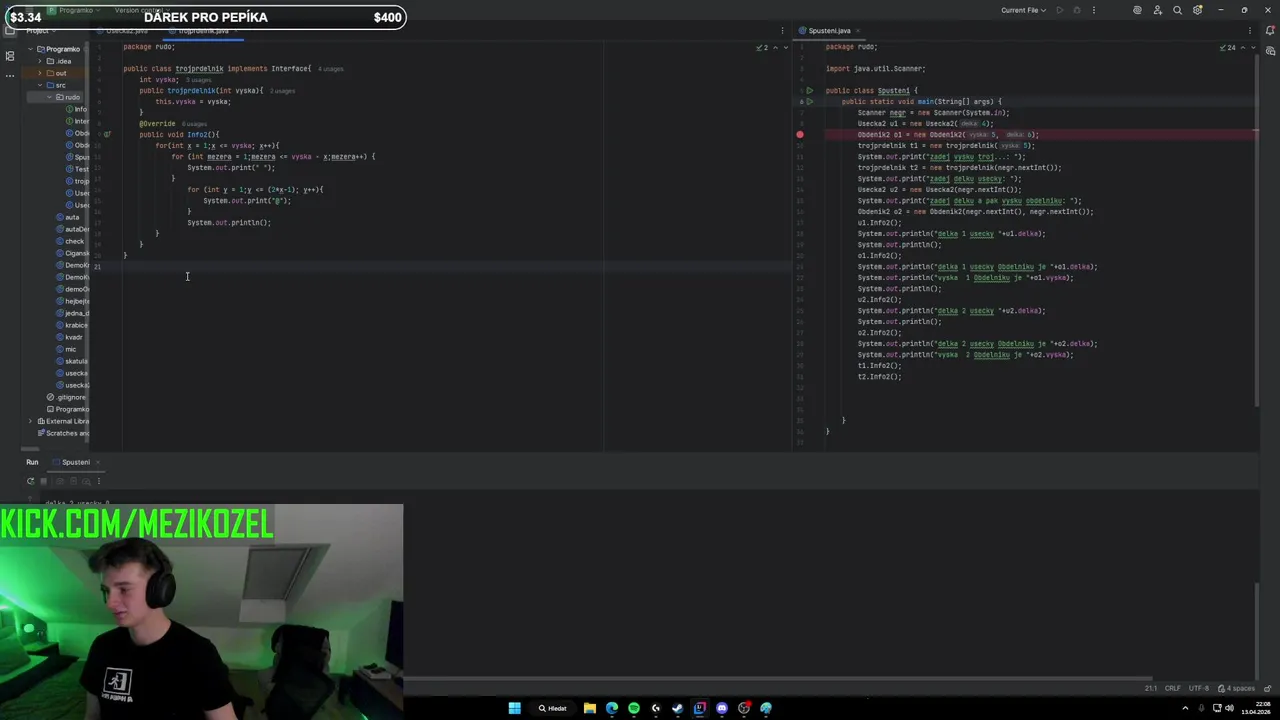The image size is (1280, 720).
Task: Select the trojprdelnik.java tab
Action: click(203, 31)
